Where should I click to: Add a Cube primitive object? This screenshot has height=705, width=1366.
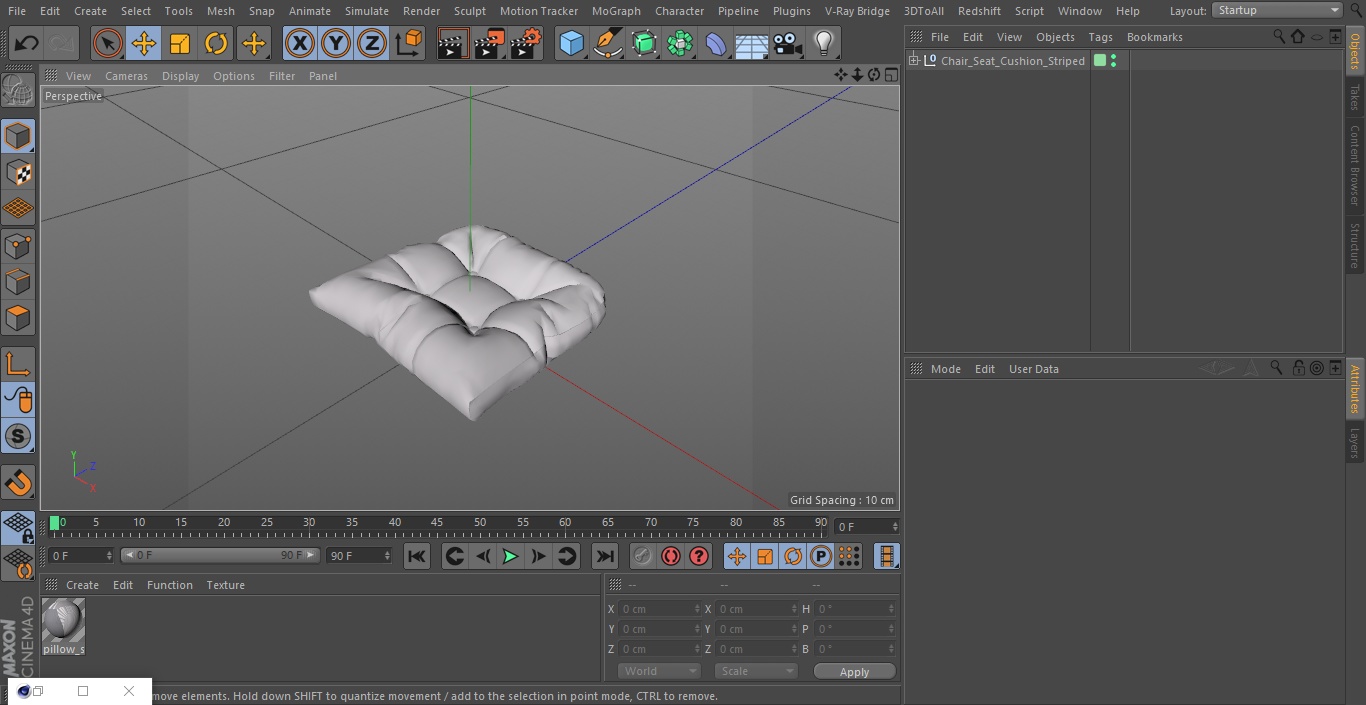click(x=571, y=43)
